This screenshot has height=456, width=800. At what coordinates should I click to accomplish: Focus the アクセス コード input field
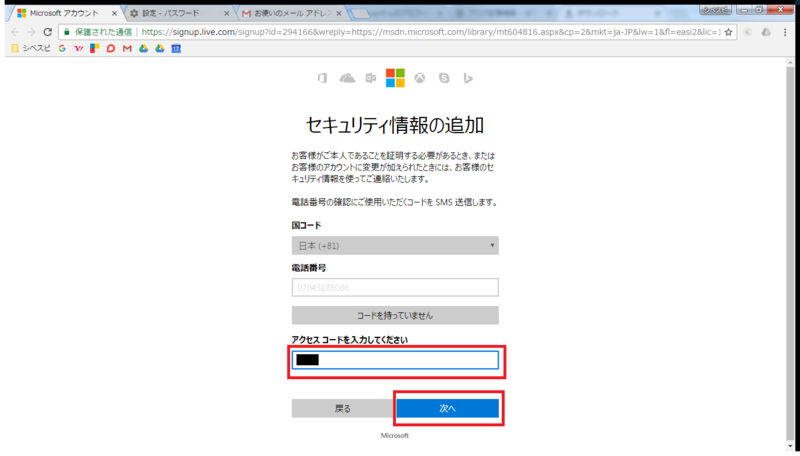(x=395, y=360)
